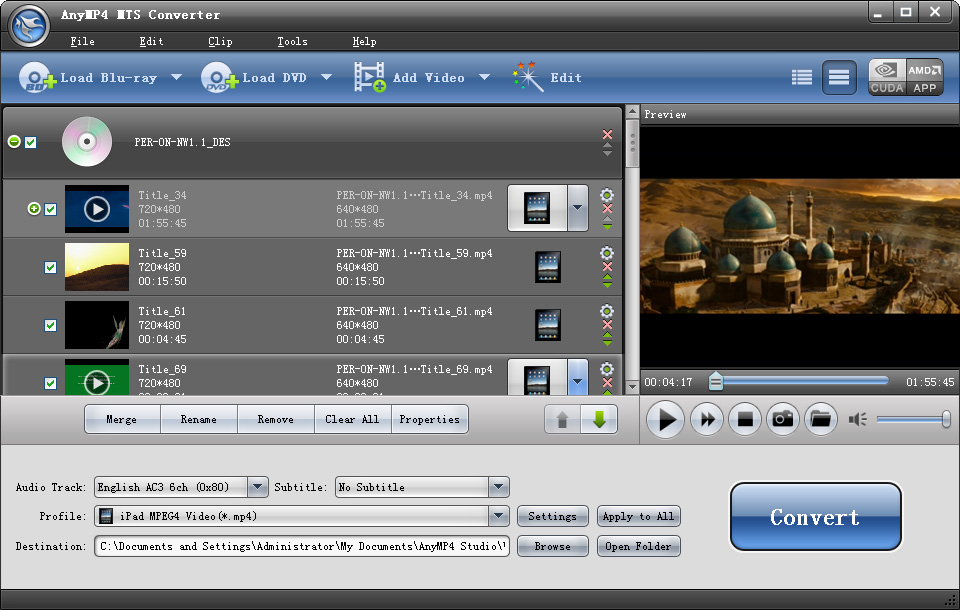Open the File menu
Screen dimensions: 960x610
82,41
